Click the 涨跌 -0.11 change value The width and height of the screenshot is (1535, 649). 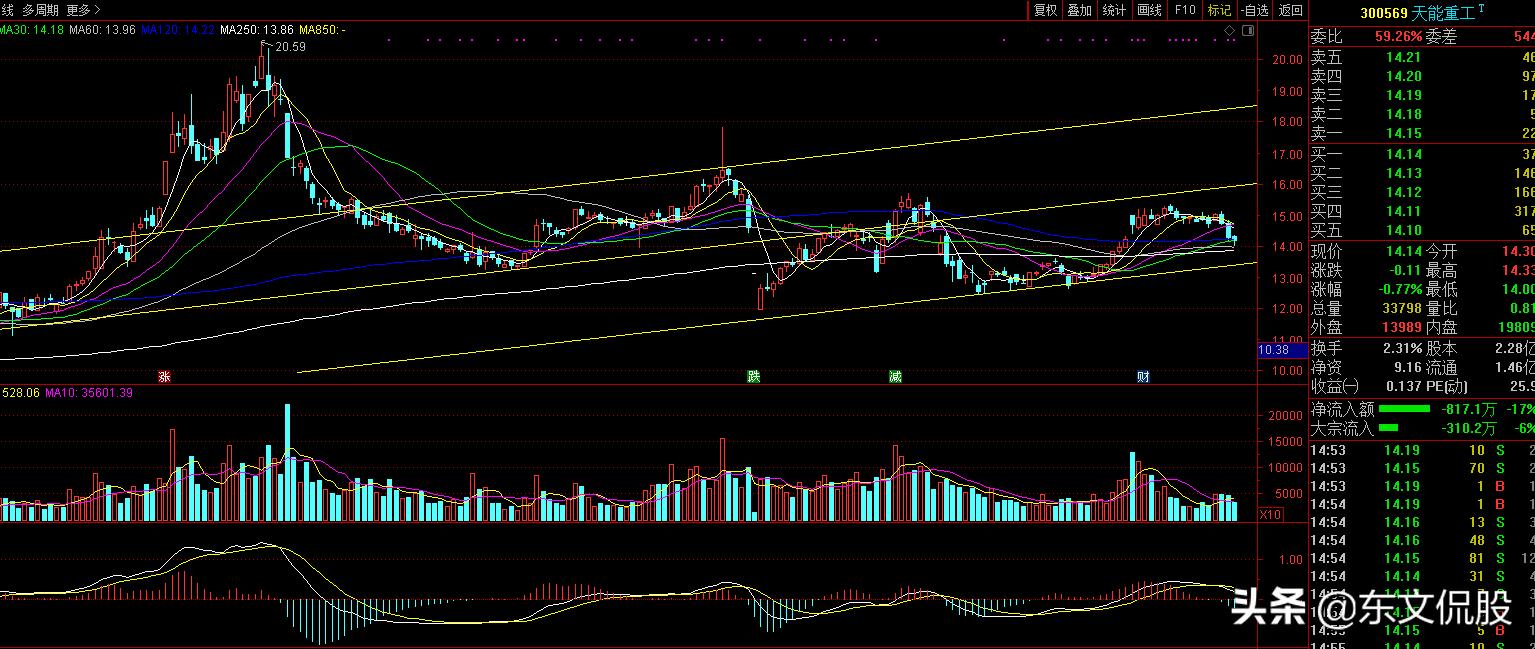pyautogui.click(x=1404, y=270)
